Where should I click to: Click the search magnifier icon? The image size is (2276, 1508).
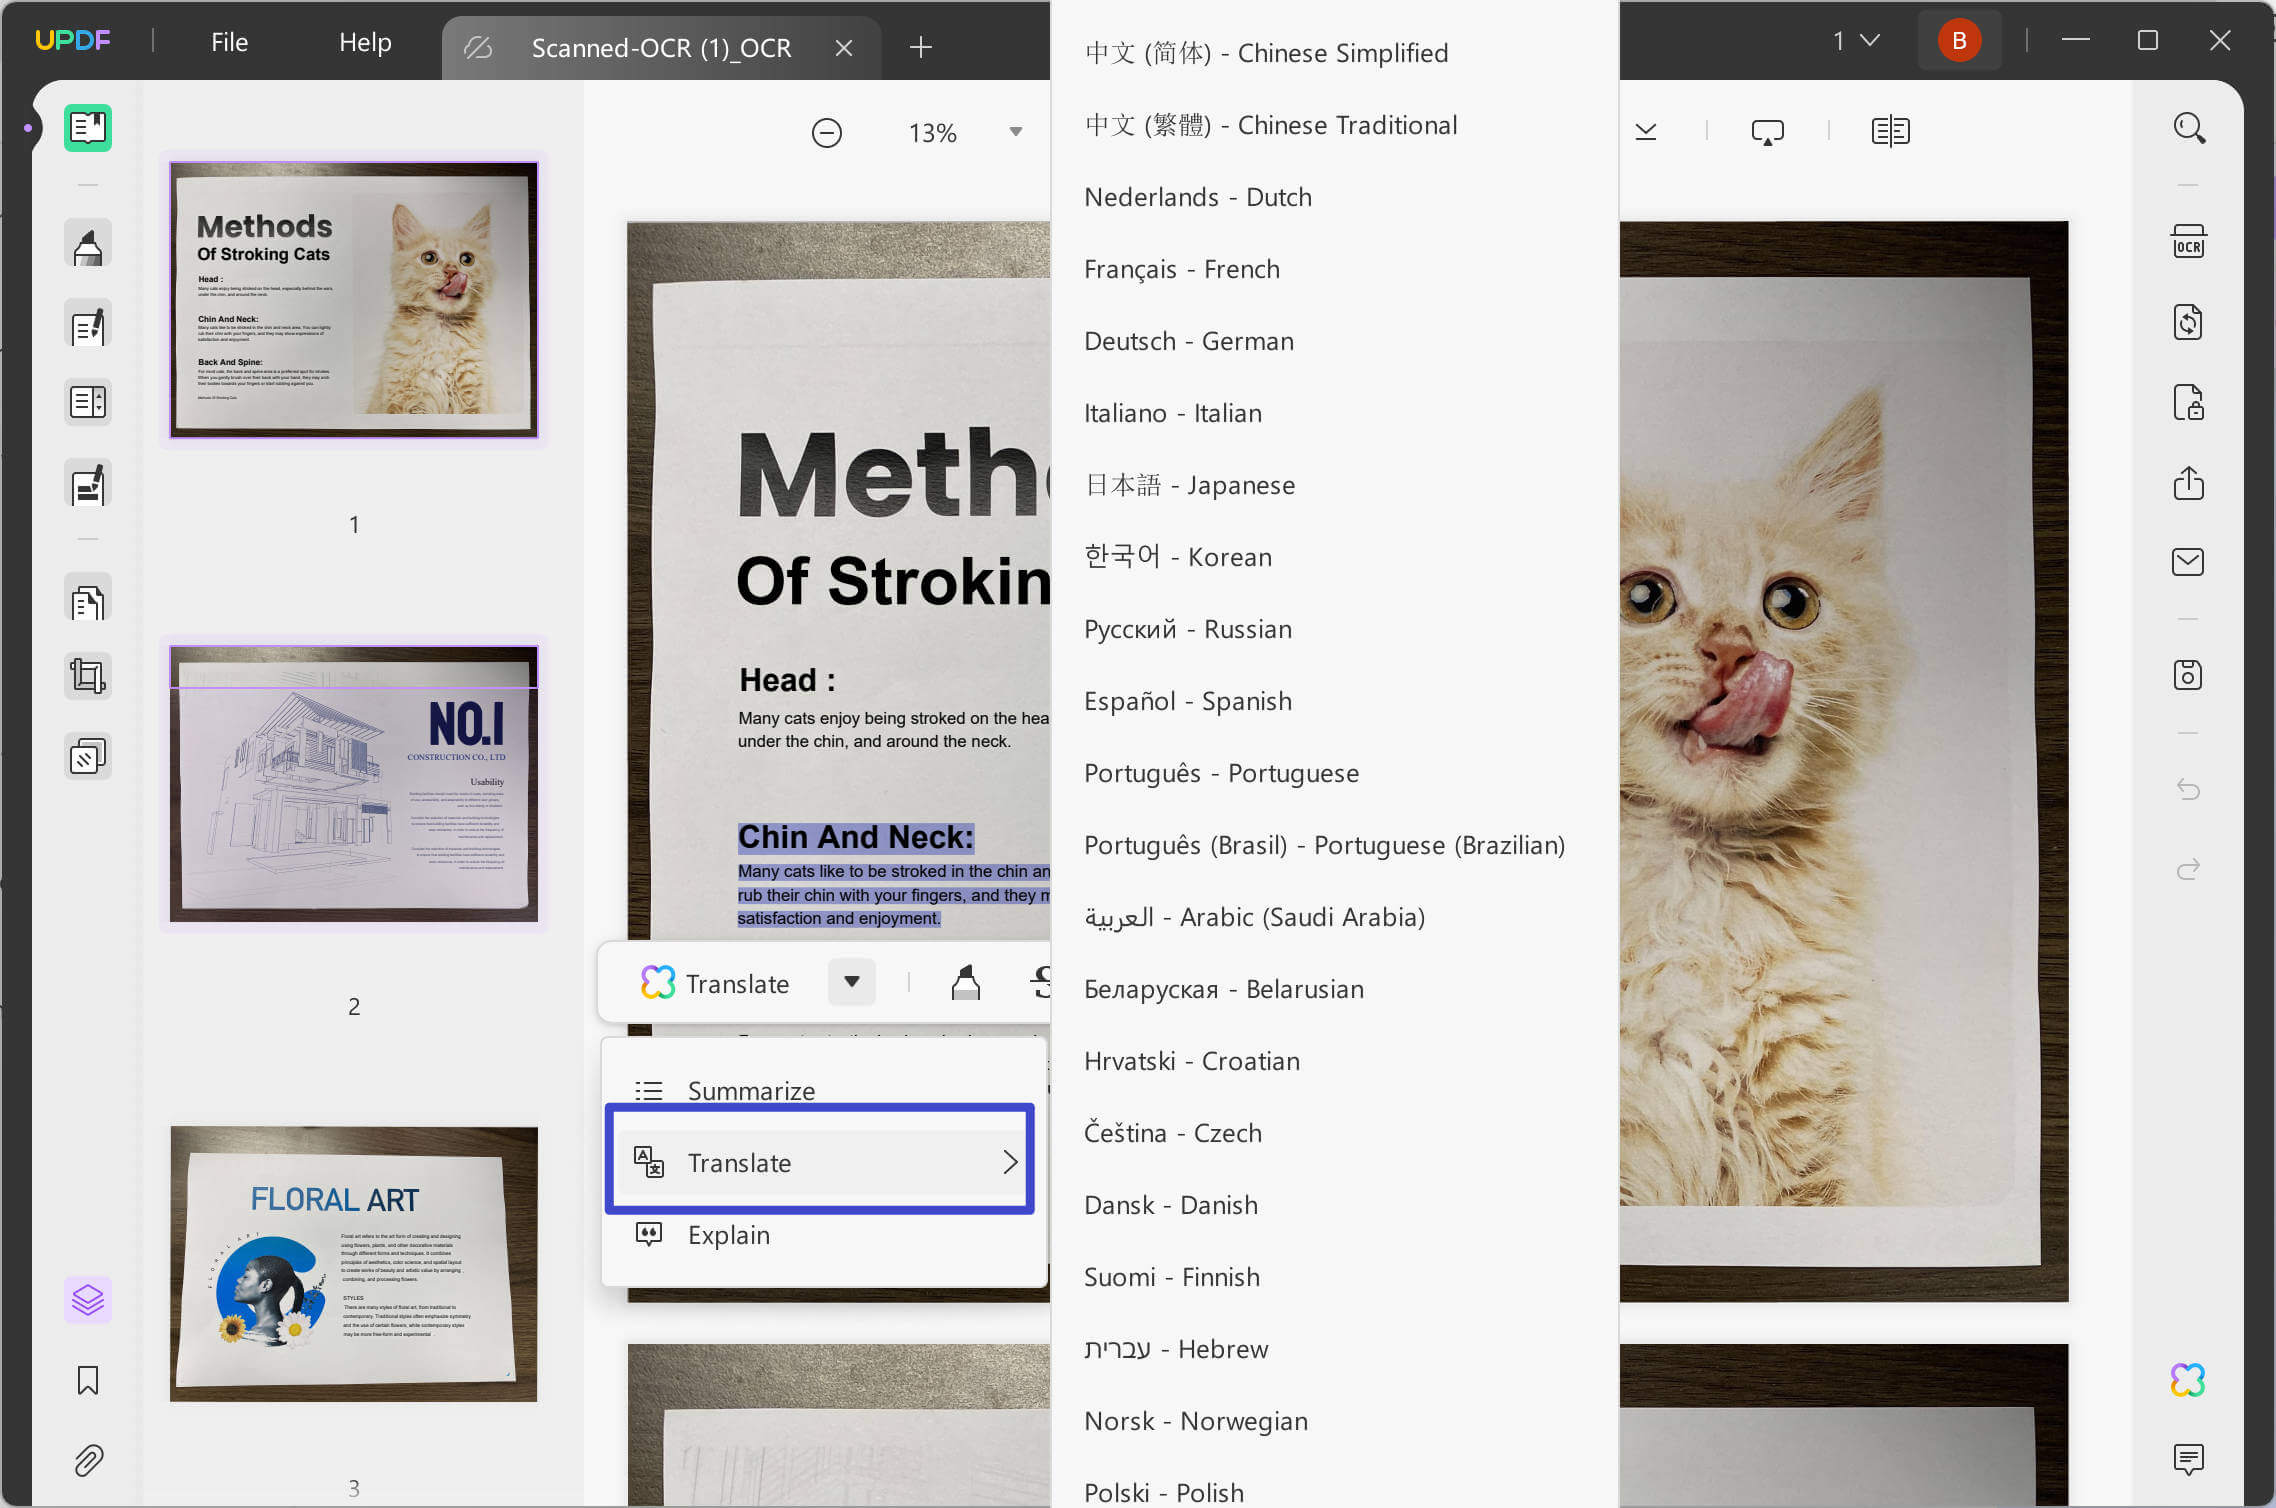pyautogui.click(x=2188, y=128)
